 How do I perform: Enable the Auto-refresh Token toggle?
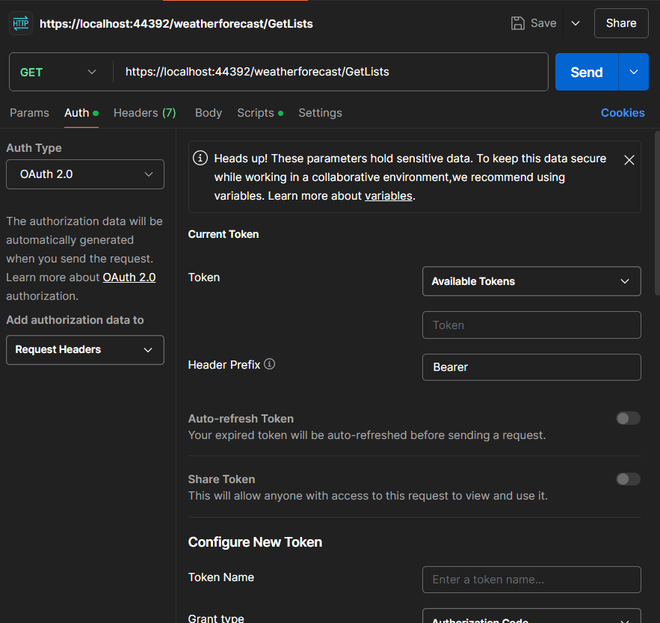click(x=628, y=418)
